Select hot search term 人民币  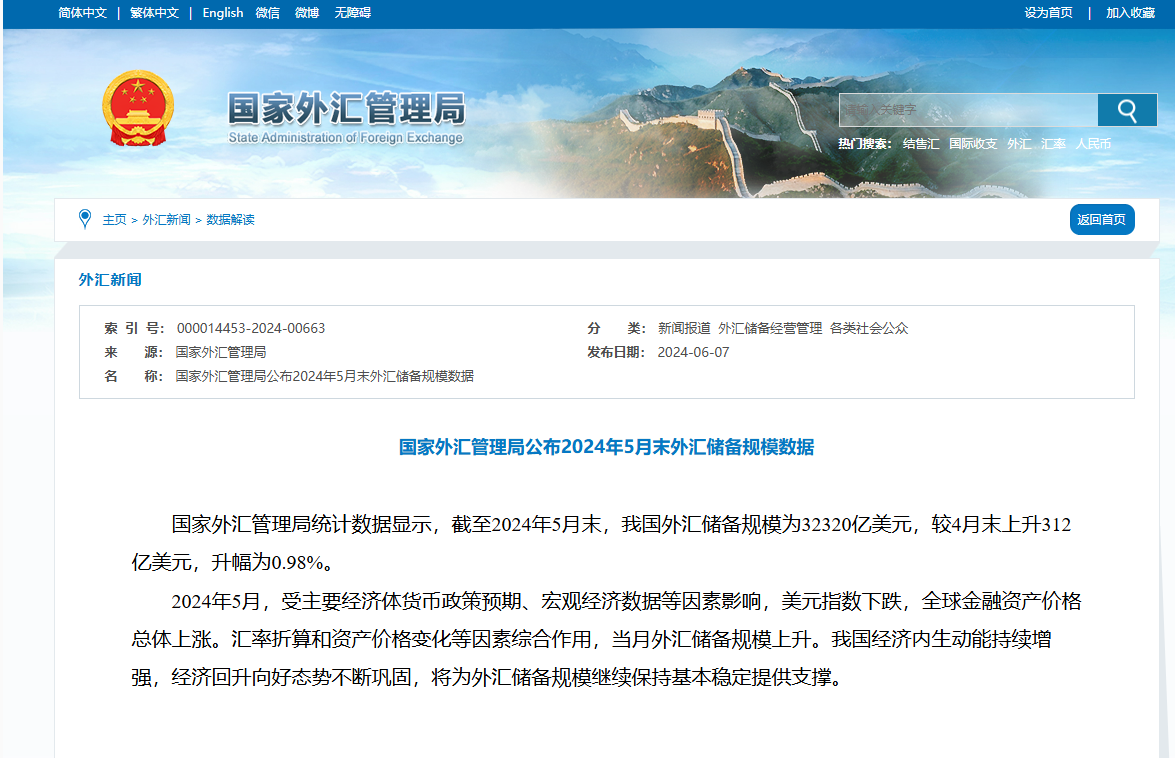[1093, 144]
